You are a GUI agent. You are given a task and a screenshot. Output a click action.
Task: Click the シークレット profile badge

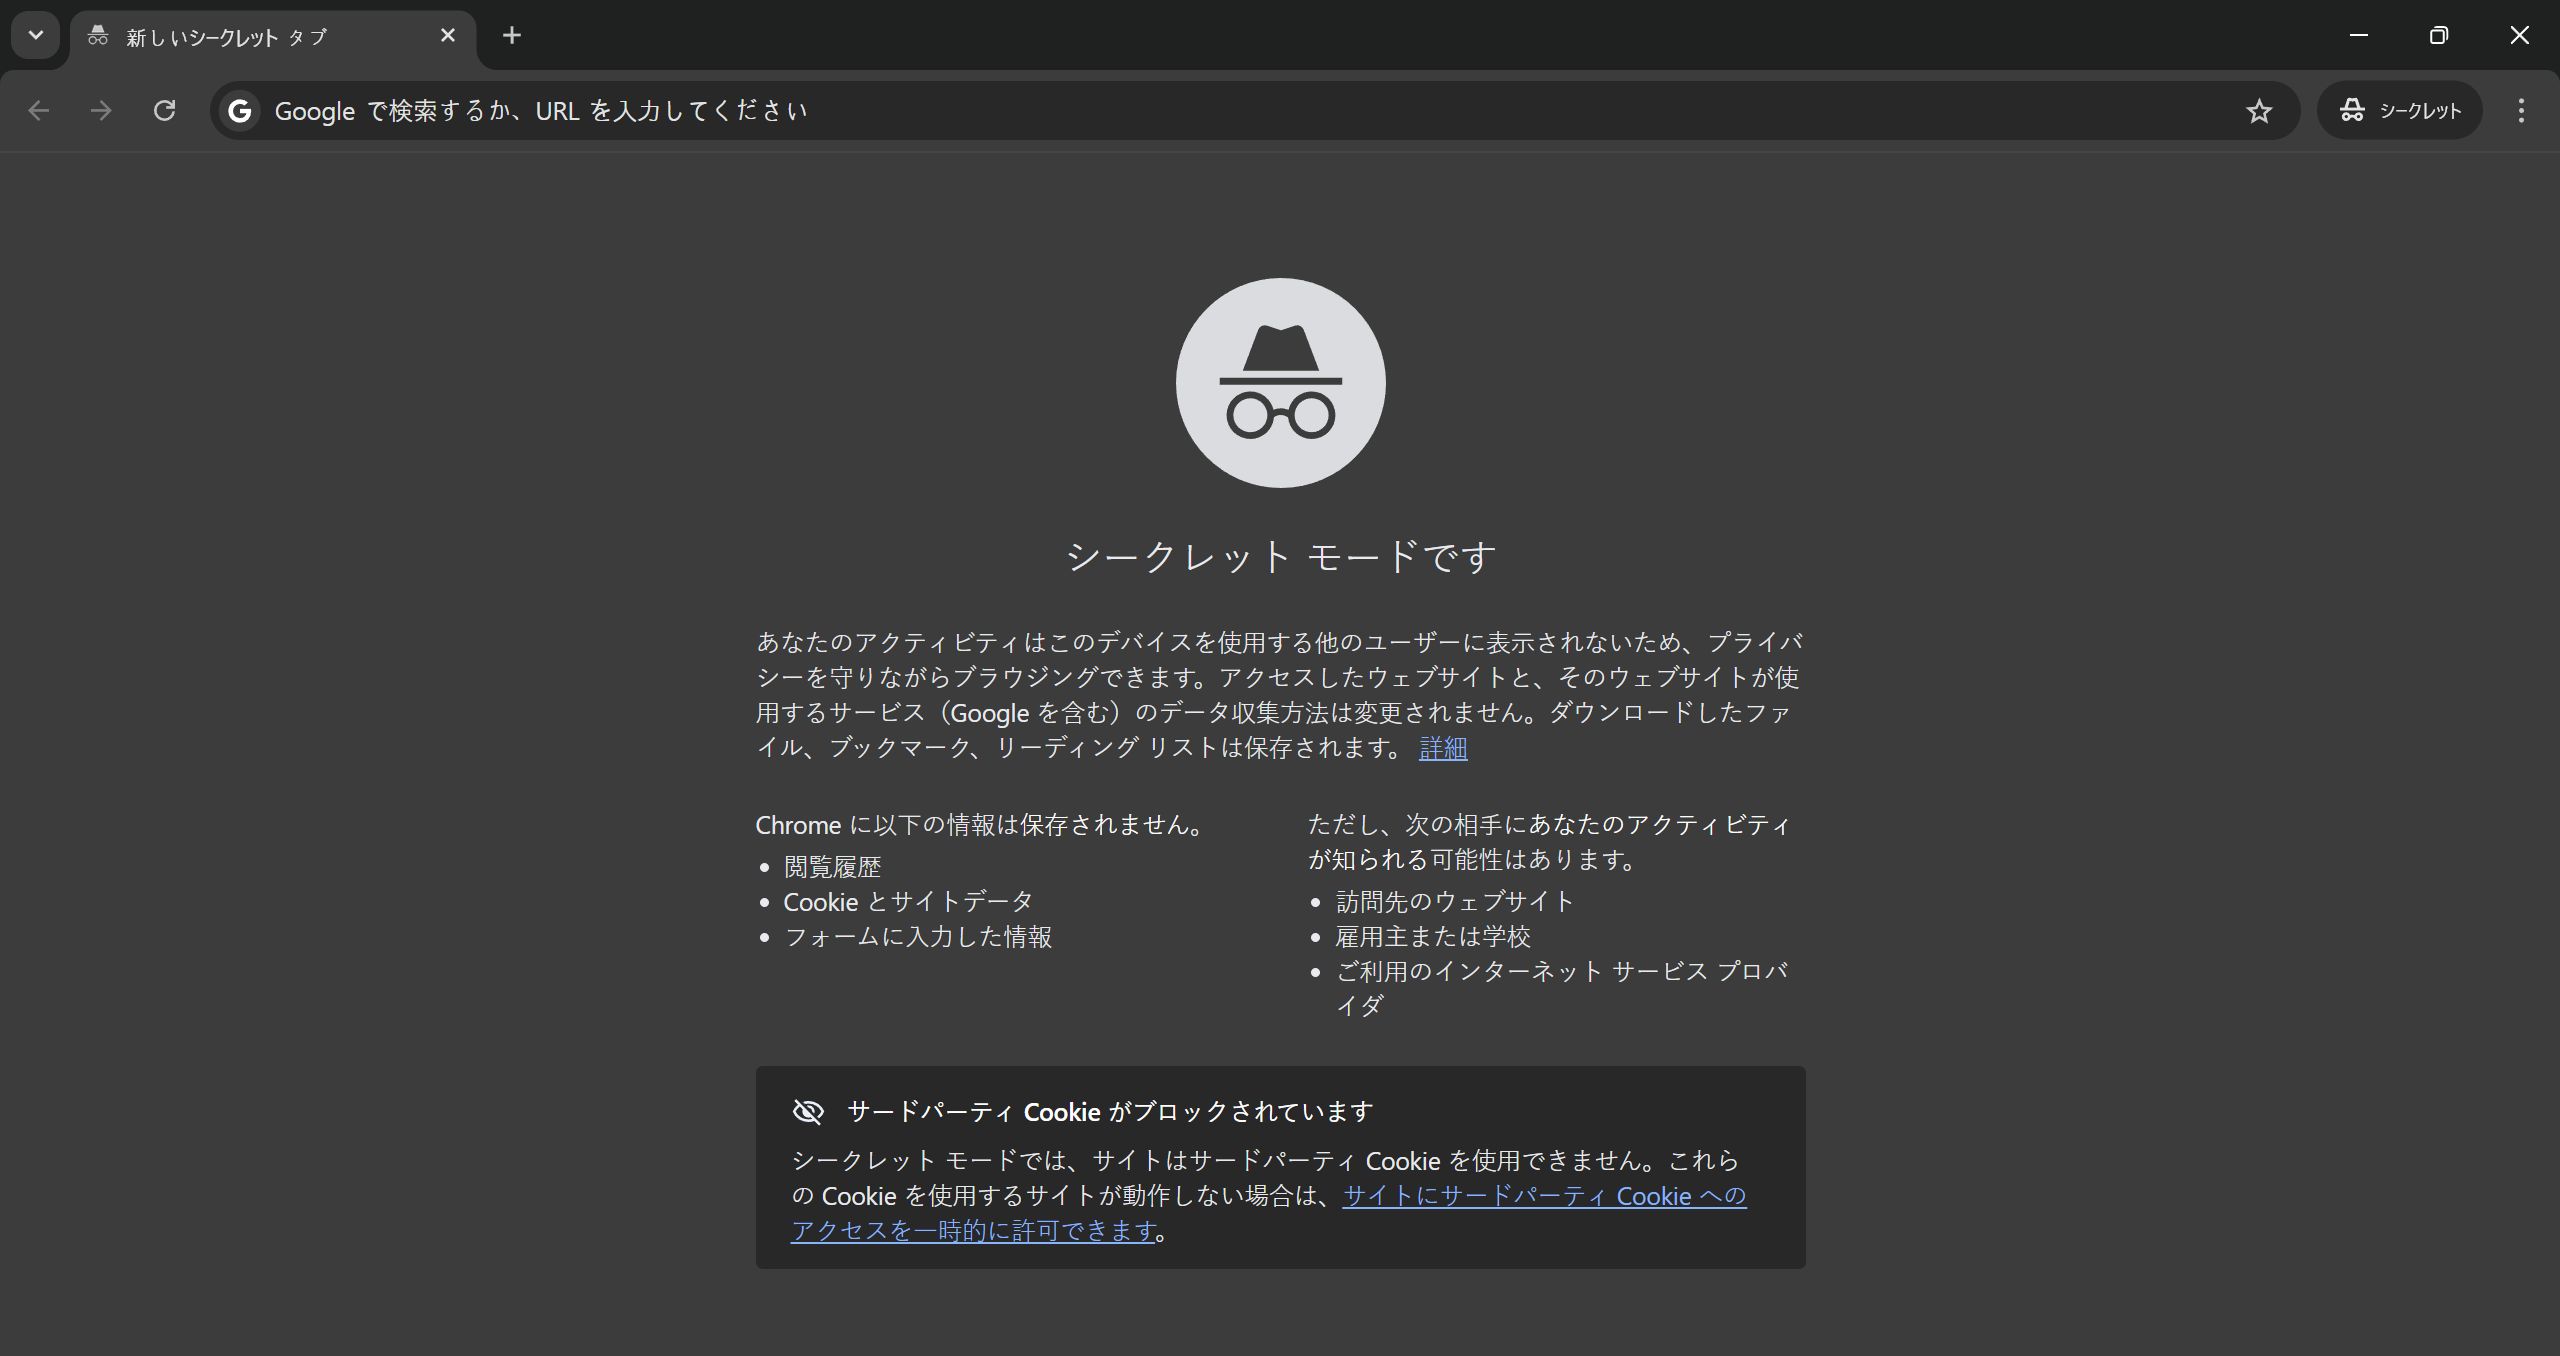click(x=2399, y=110)
